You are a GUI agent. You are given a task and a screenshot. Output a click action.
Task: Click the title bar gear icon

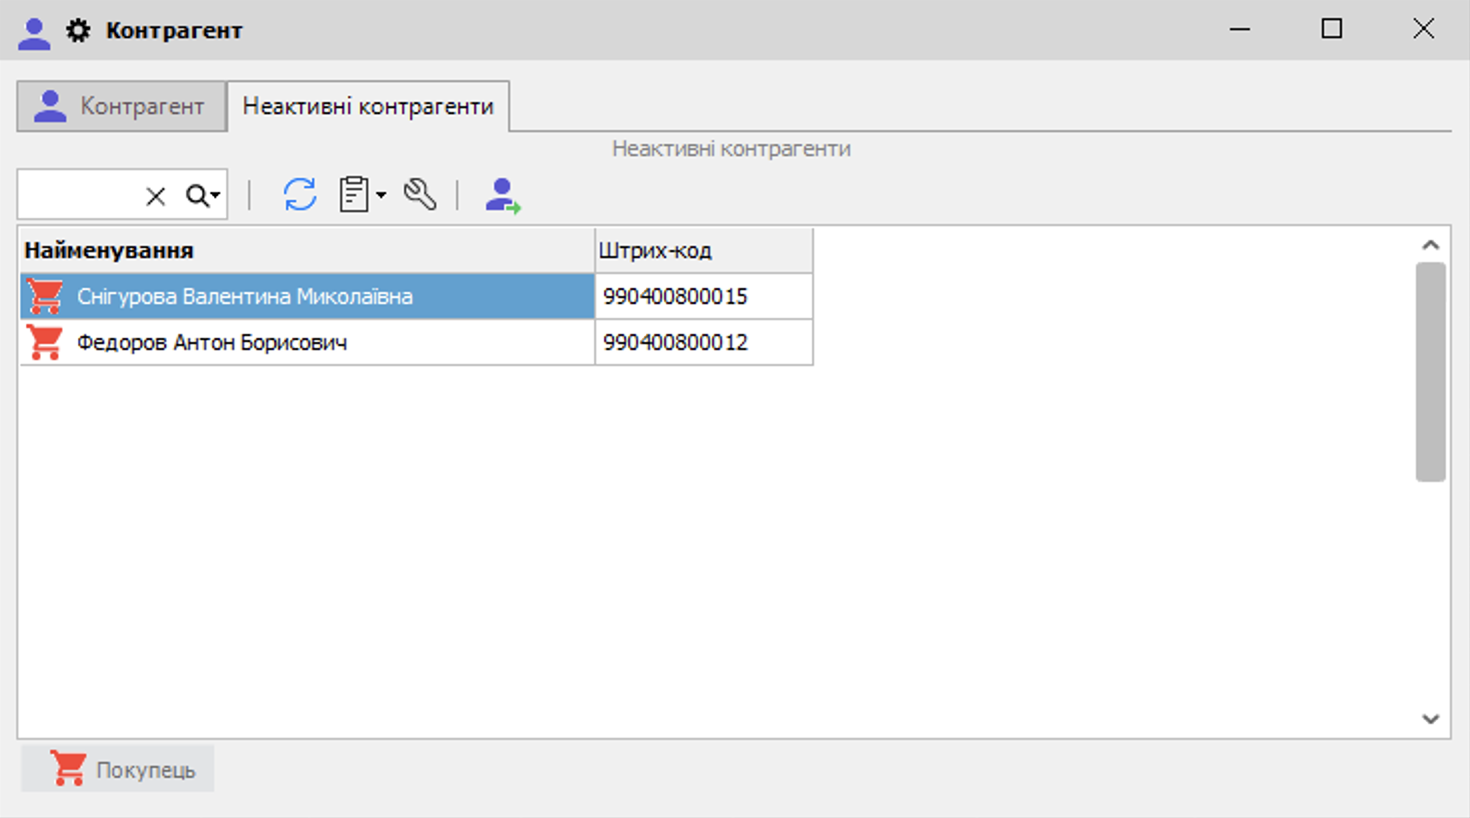pos(78,31)
